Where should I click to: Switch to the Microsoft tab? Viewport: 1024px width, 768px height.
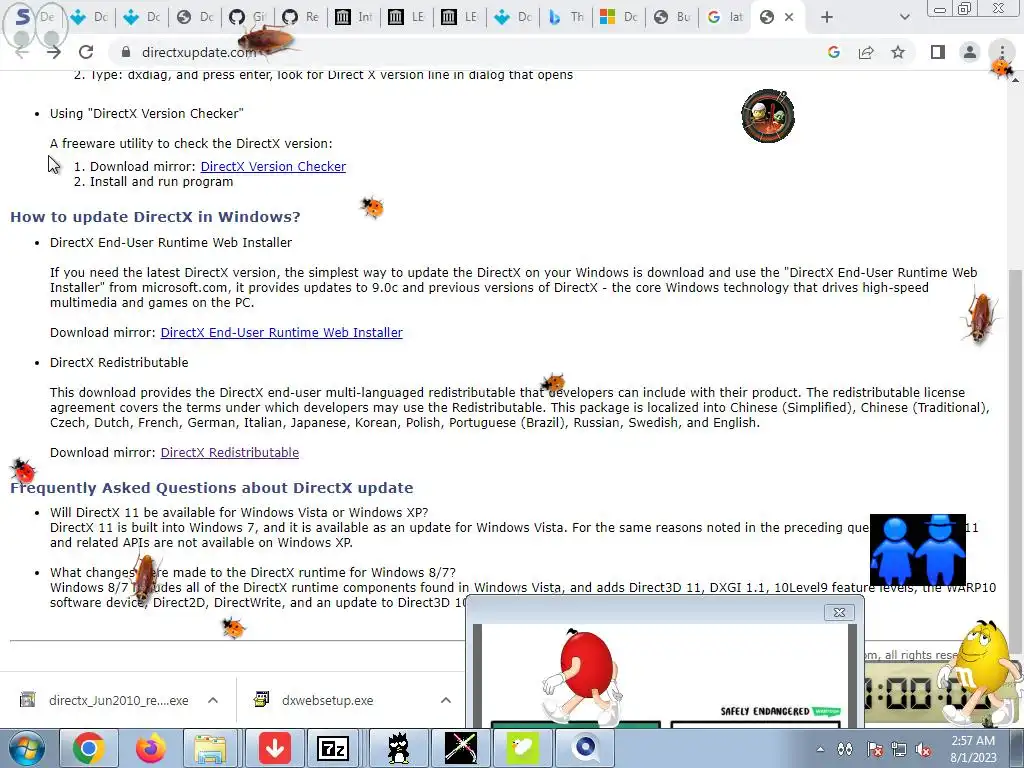[x=618, y=17]
